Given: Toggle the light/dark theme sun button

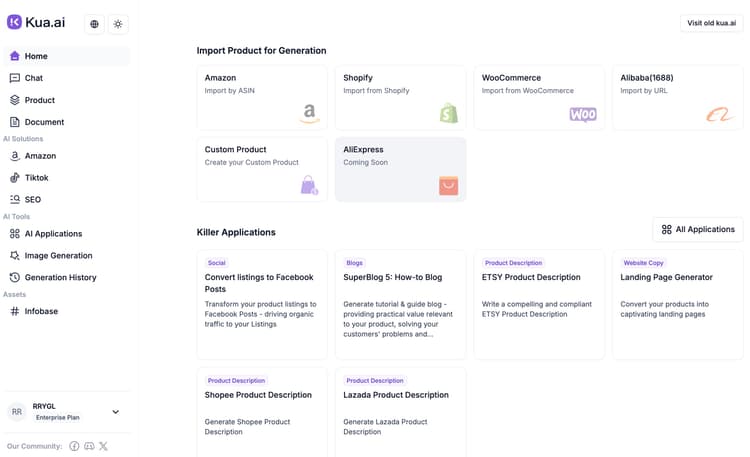Looking at the screenshot, I should click(x=118, y=24).
